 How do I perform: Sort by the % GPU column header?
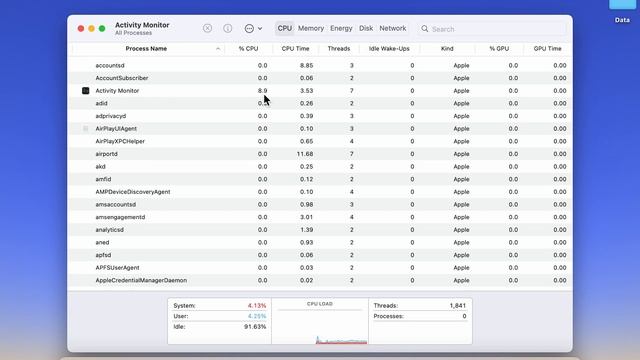[499, 49]
